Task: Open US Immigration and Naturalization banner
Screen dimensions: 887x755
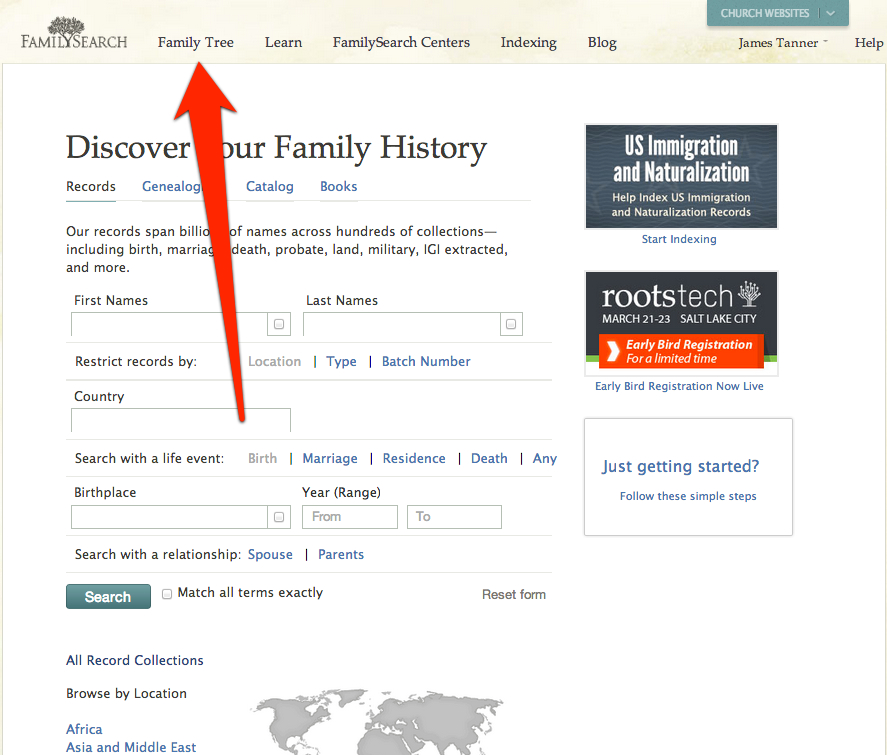Action: [x=681, y=176]
